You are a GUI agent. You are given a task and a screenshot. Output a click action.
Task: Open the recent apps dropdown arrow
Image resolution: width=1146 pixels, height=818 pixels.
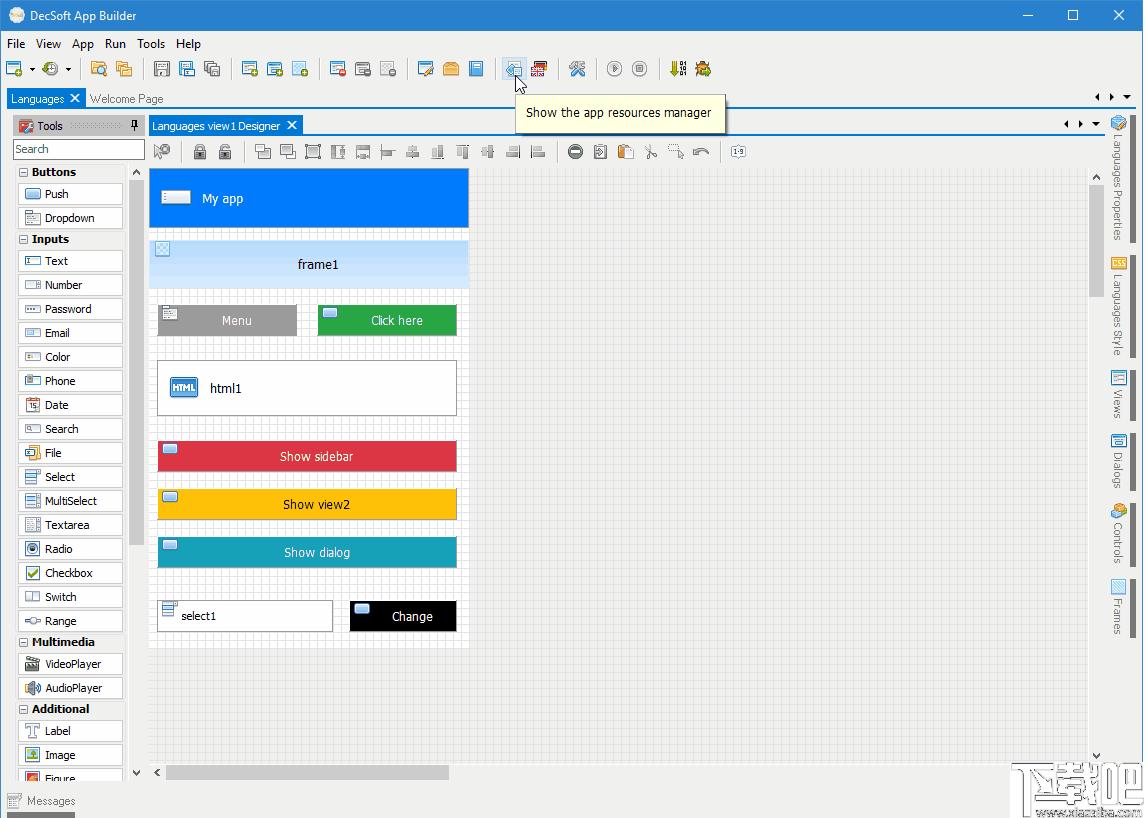pyautogui.click(x=69, y=69)
